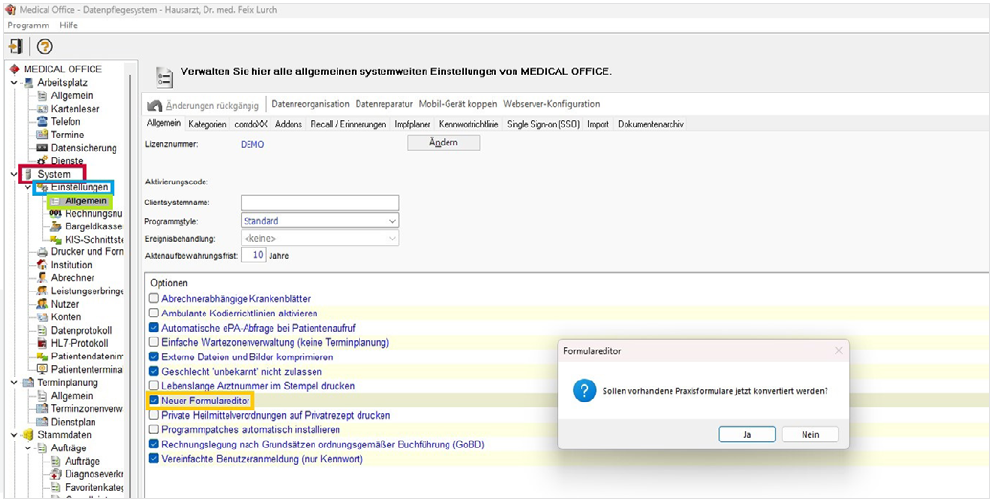992x501 pixels.
Task: Open Diagnoseverknüpfung icon entry
Action: point(56,474)
